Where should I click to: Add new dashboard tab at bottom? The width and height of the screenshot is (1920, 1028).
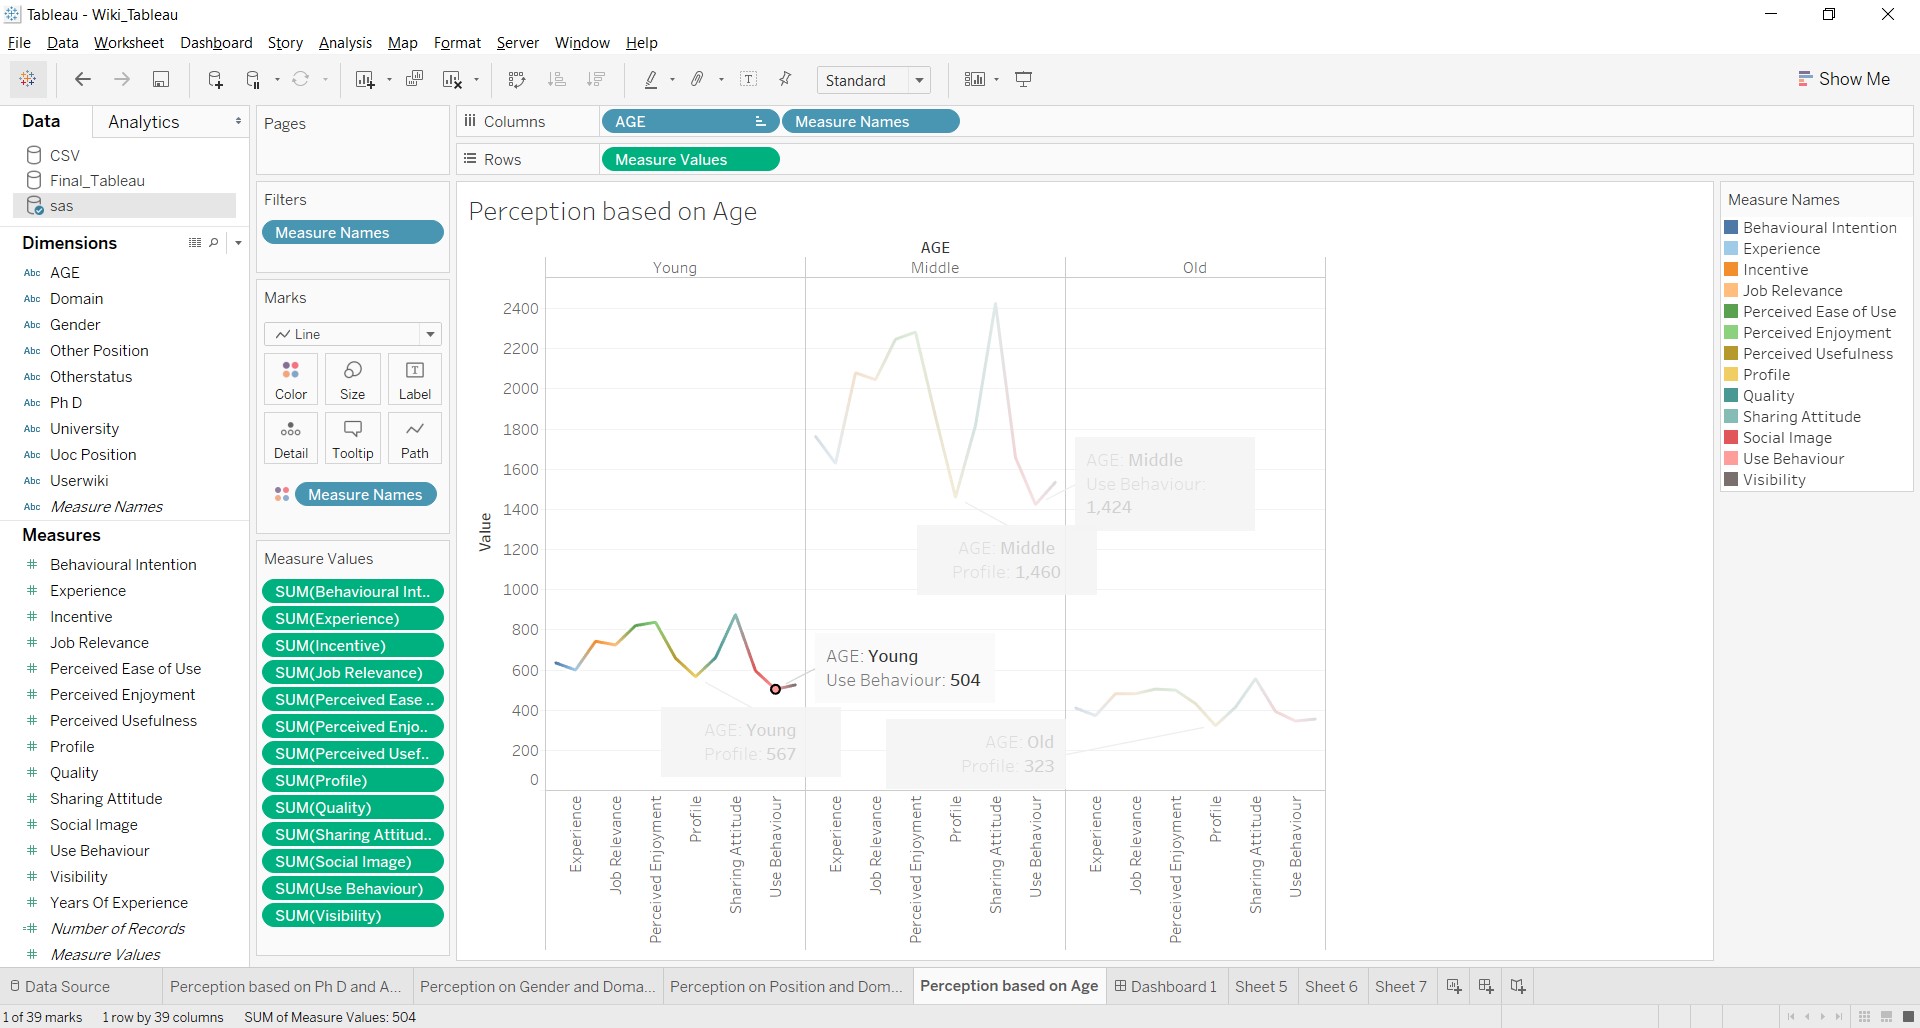1486,986
